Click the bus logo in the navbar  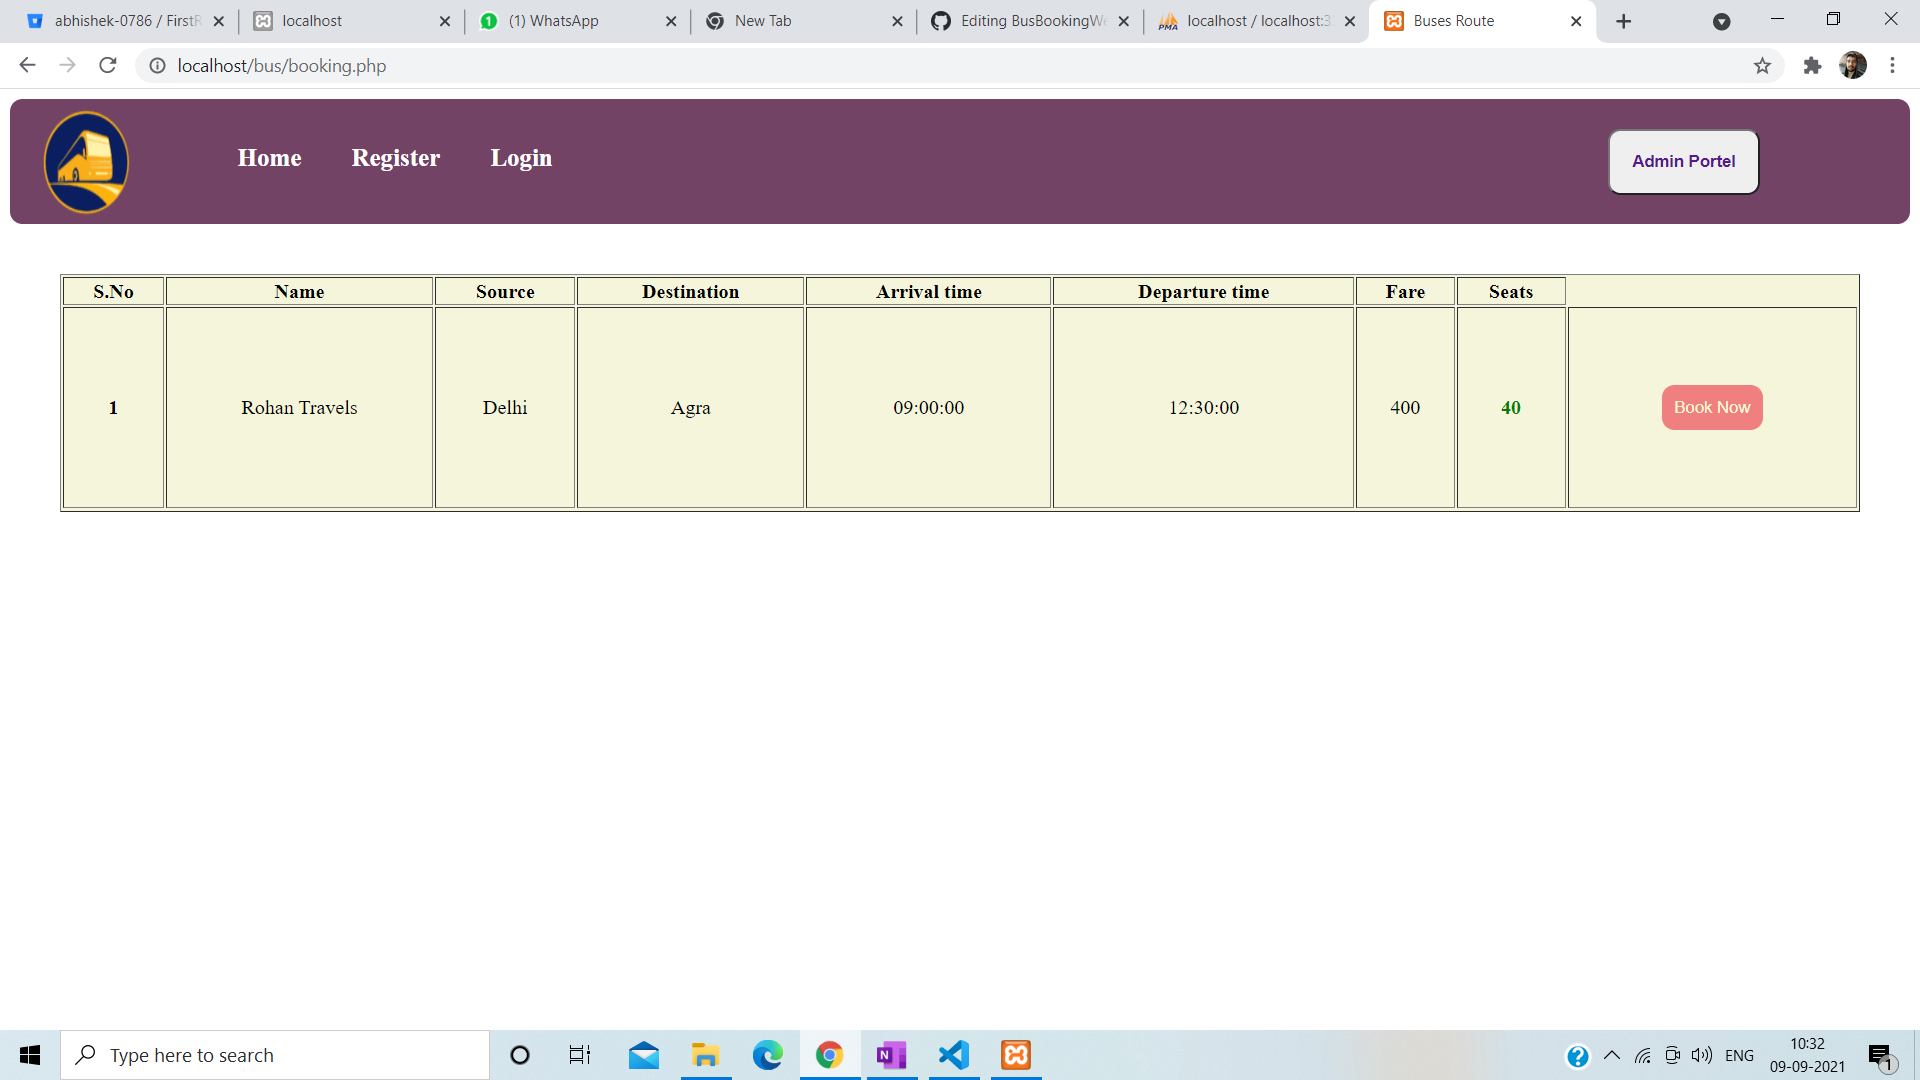tap(86, 161)
